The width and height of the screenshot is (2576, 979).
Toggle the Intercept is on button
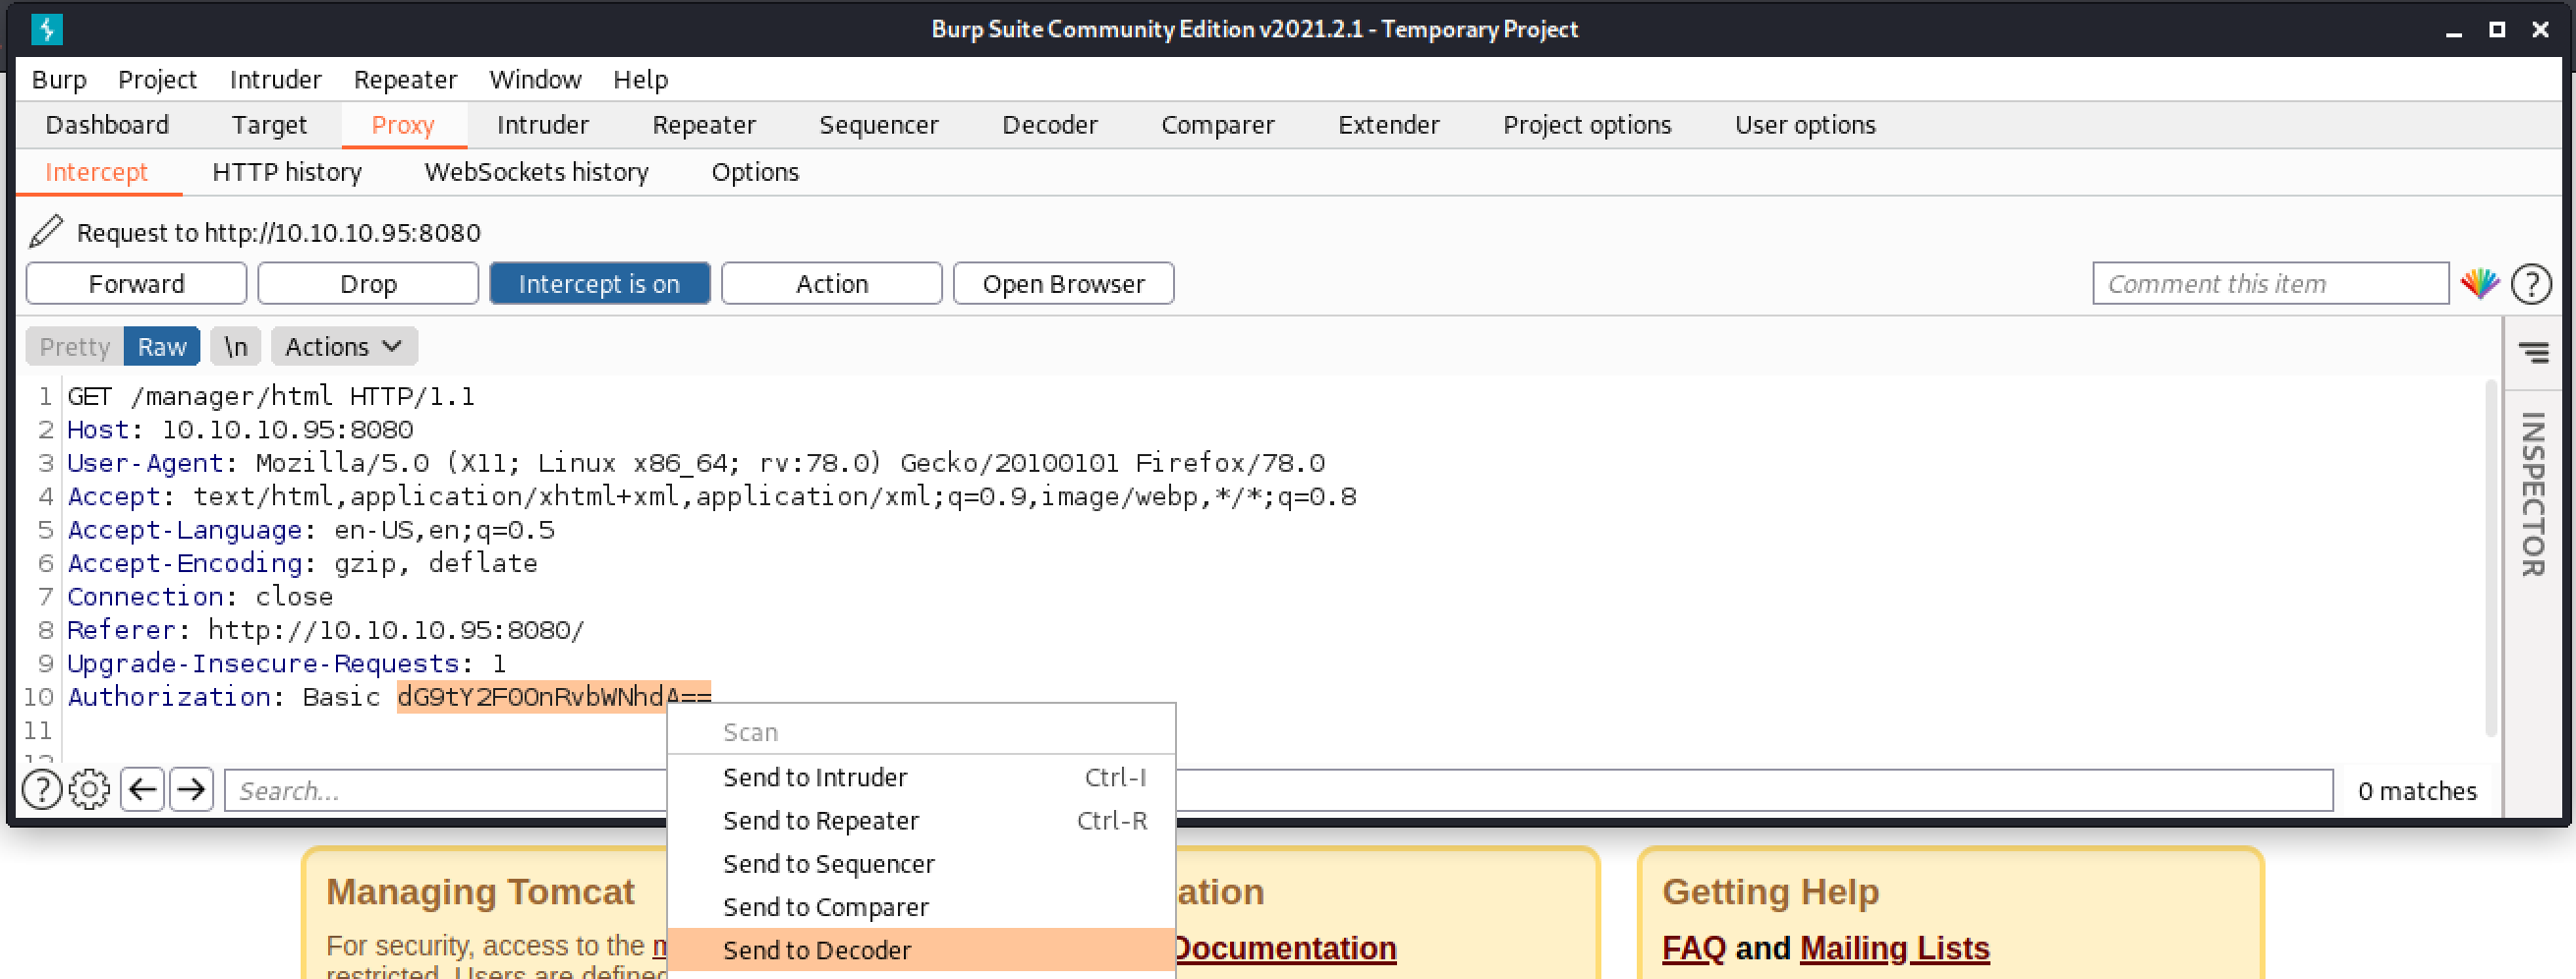click(x=599, y=284)
